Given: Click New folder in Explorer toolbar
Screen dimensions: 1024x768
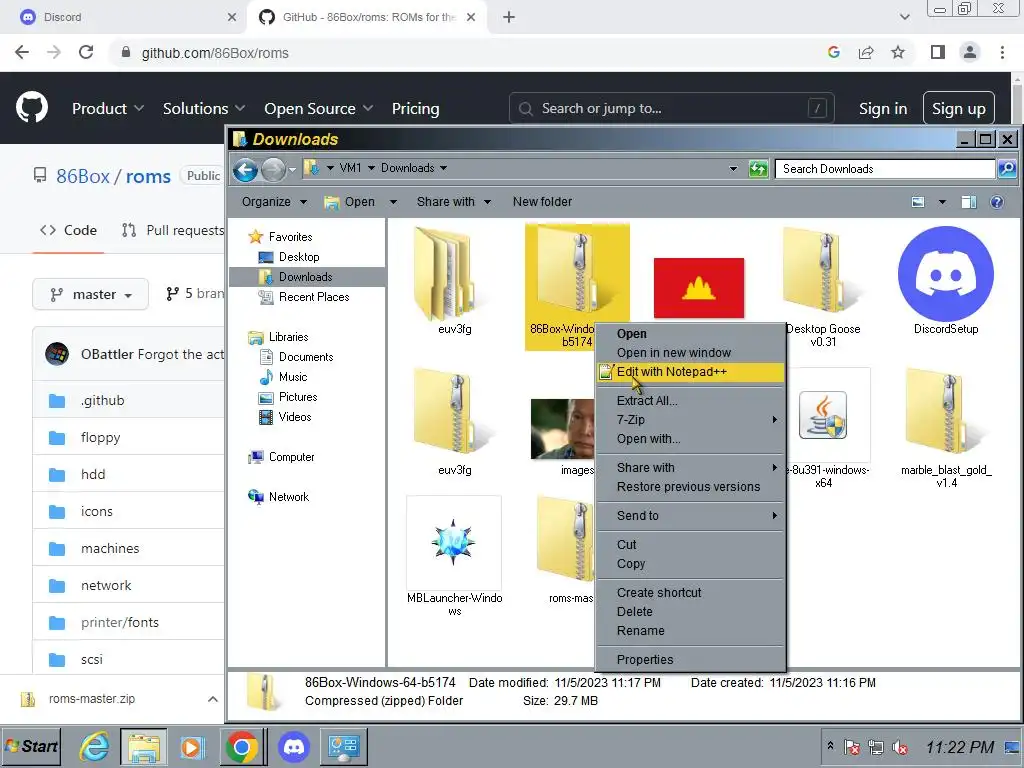Looking at the screenshot, I should click(x=542, y=202).
